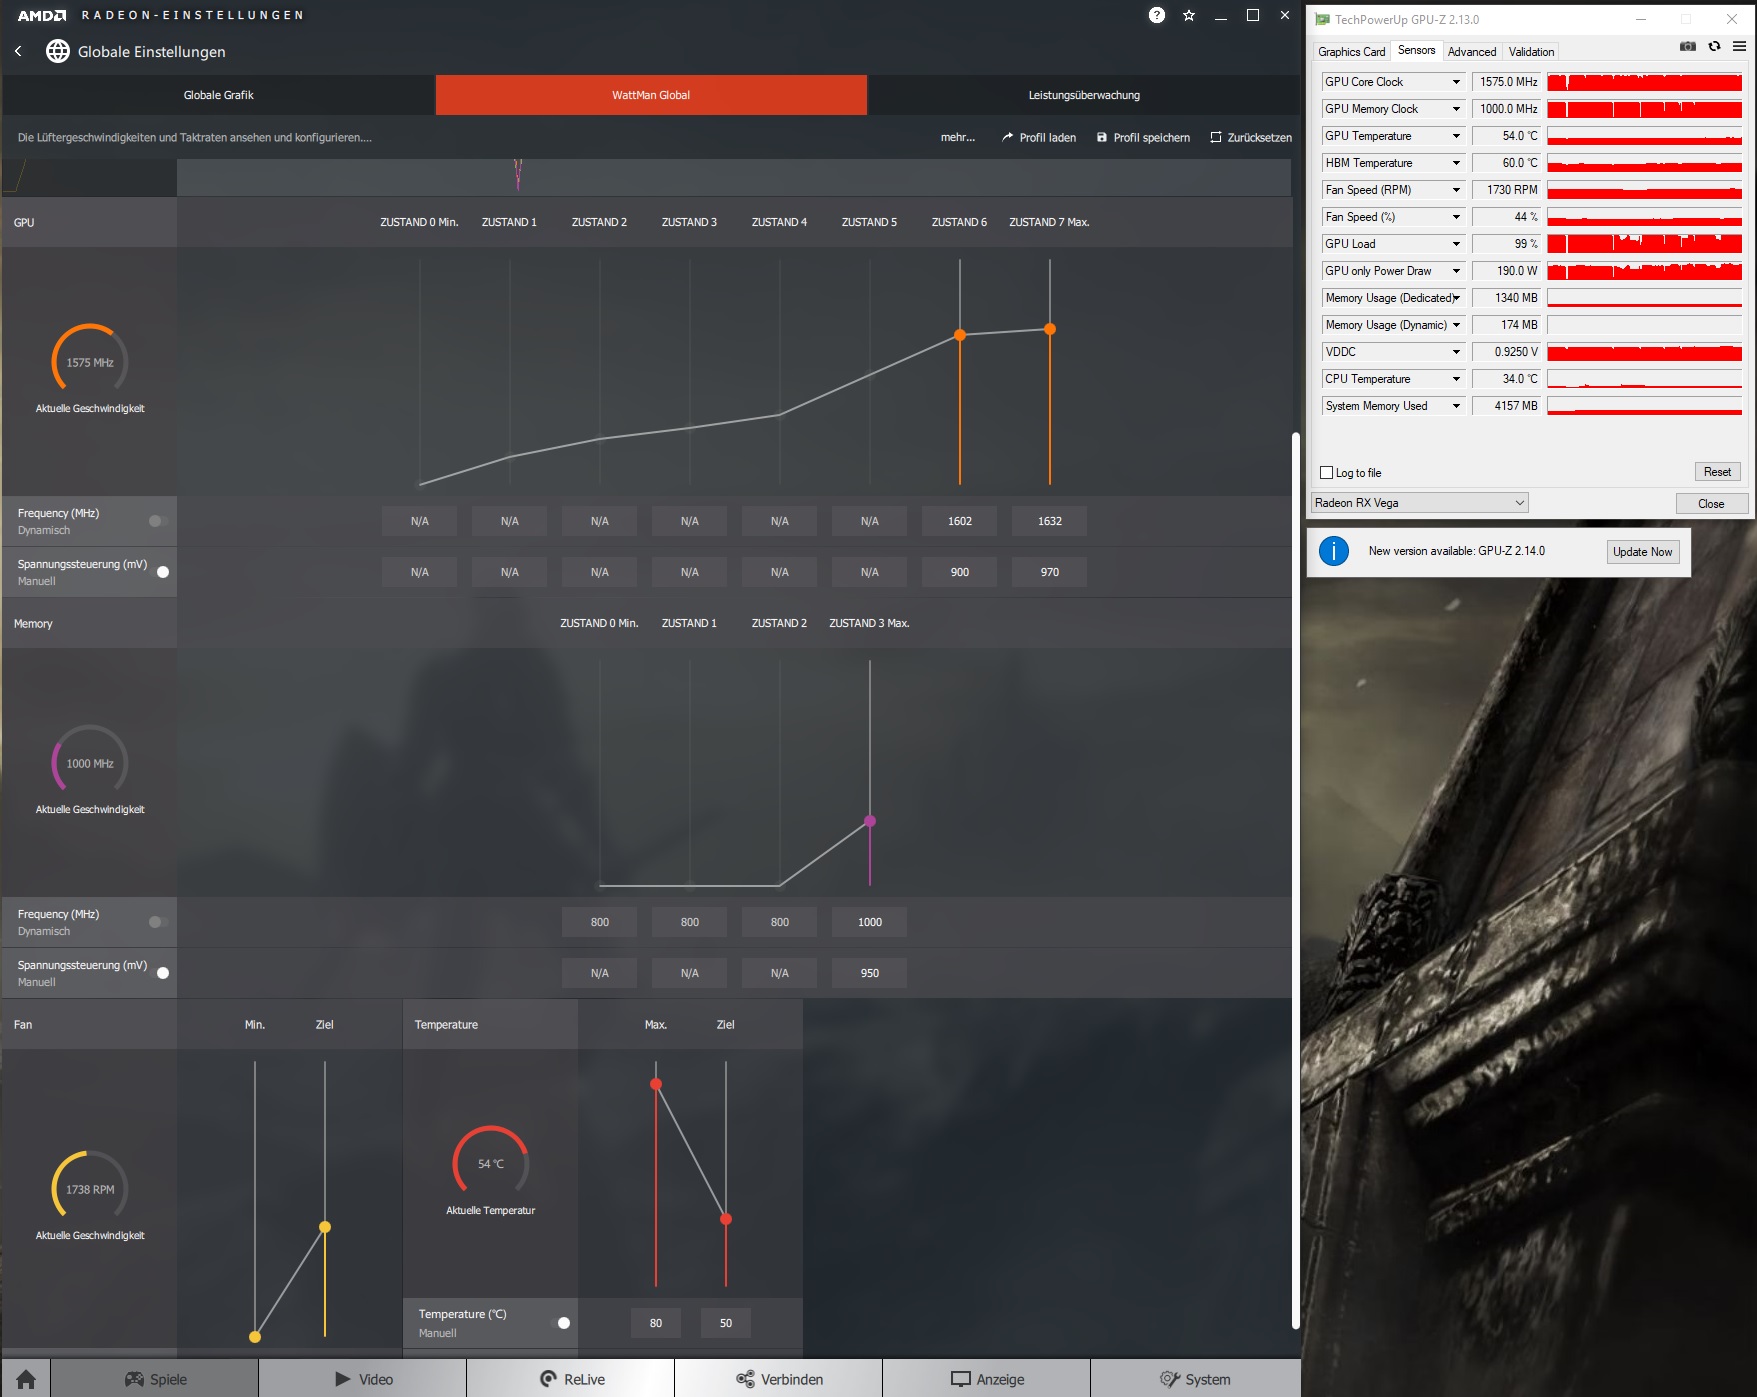Click the fan Ziel yellow slider handle
The image size is (1757, 1397).
325,1227
